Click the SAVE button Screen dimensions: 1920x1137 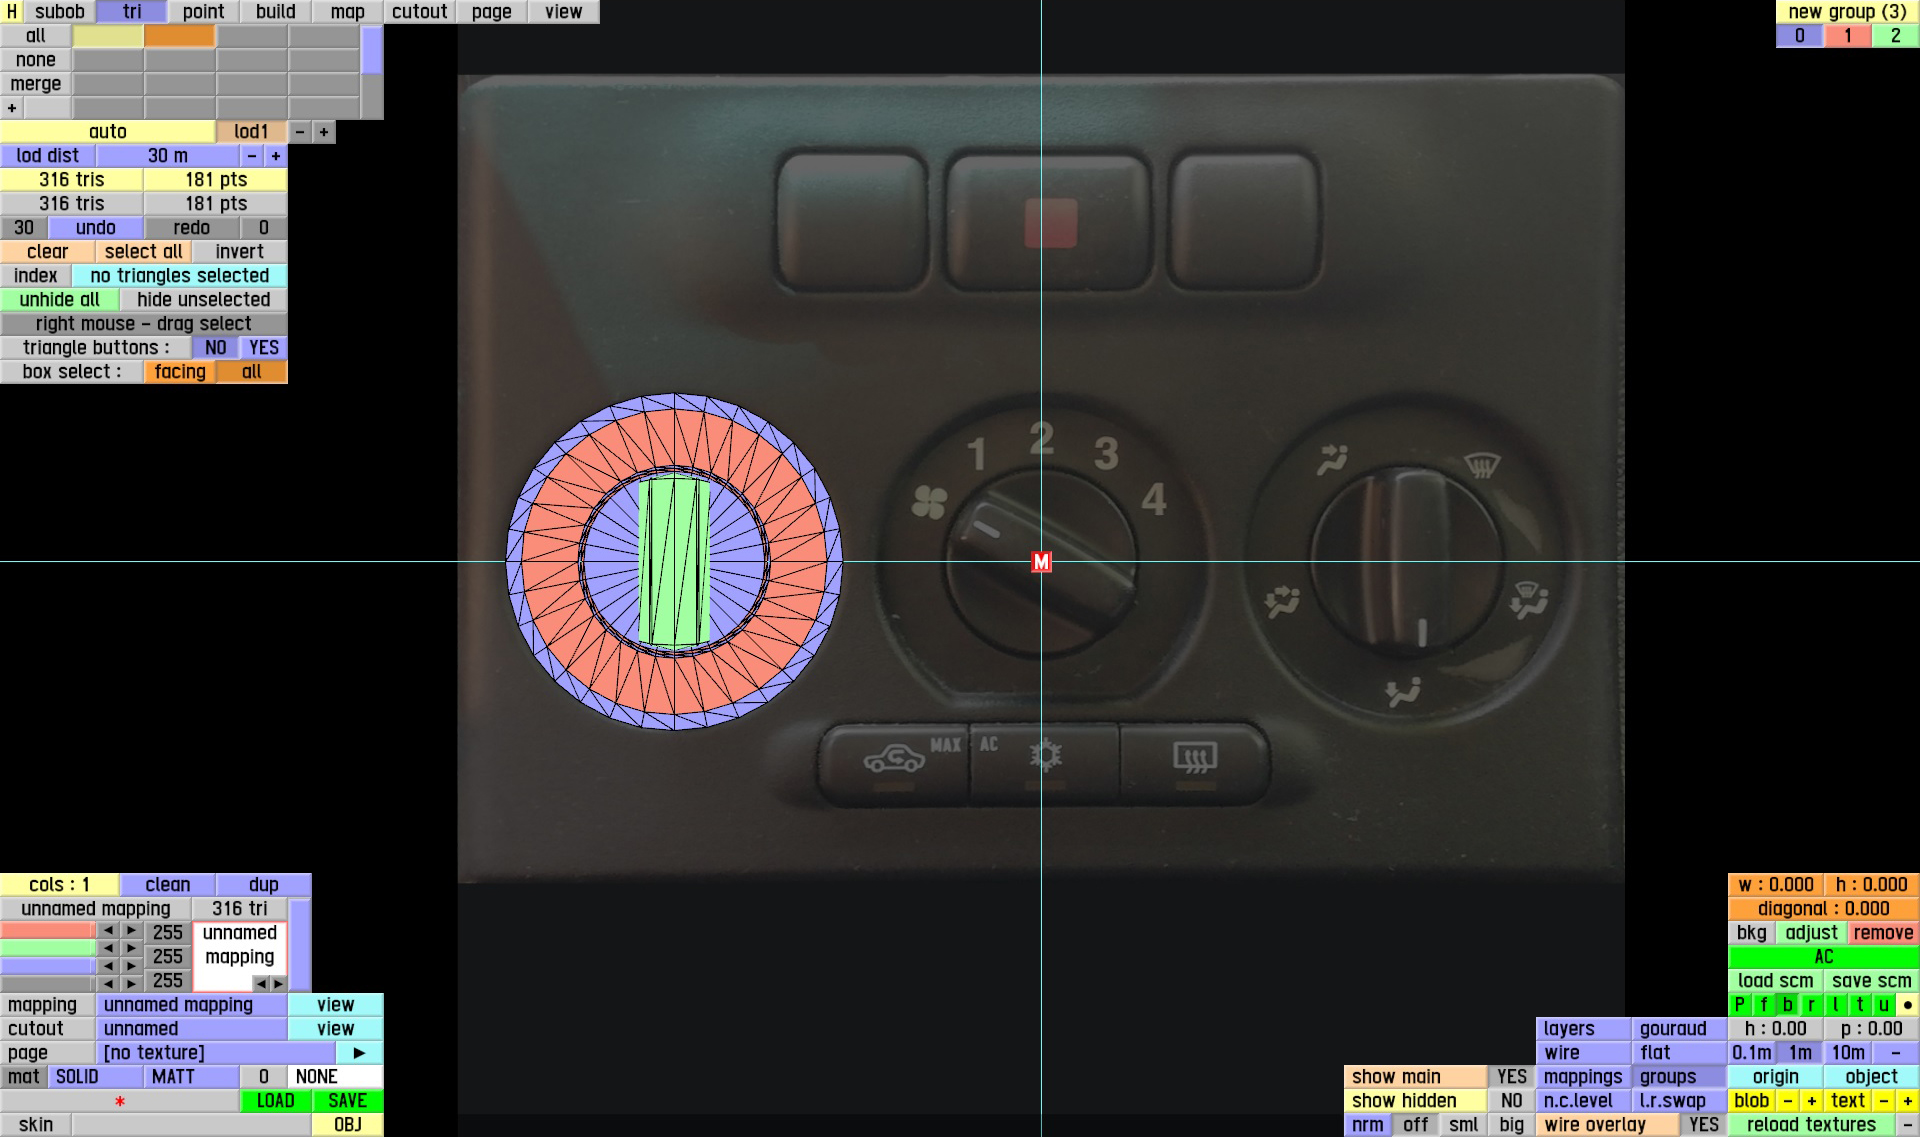[347, 1101]
